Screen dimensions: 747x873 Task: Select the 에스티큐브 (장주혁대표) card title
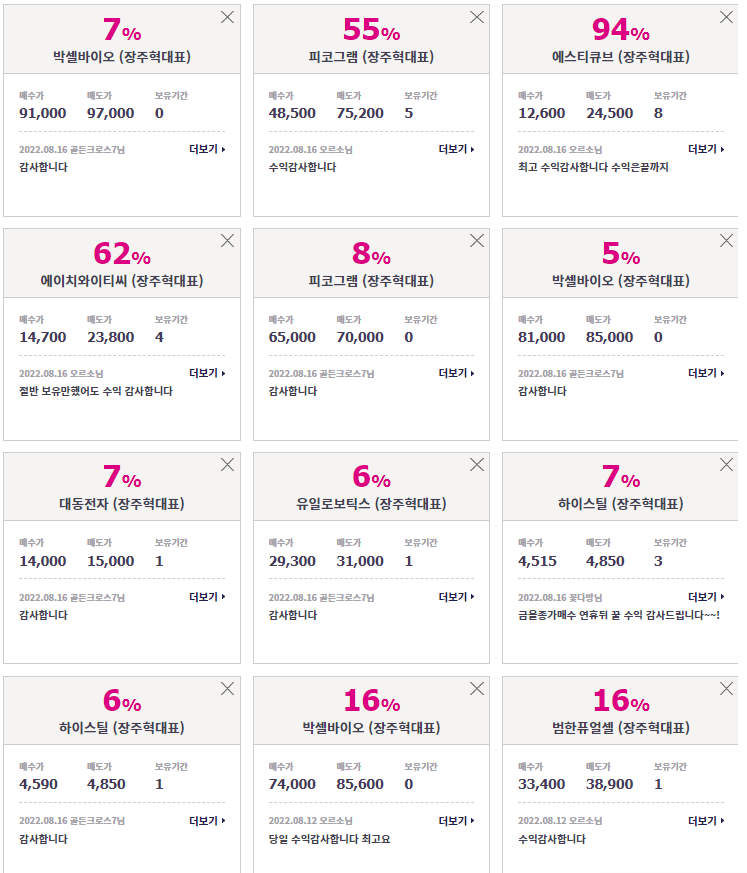[x=621, y=57]
